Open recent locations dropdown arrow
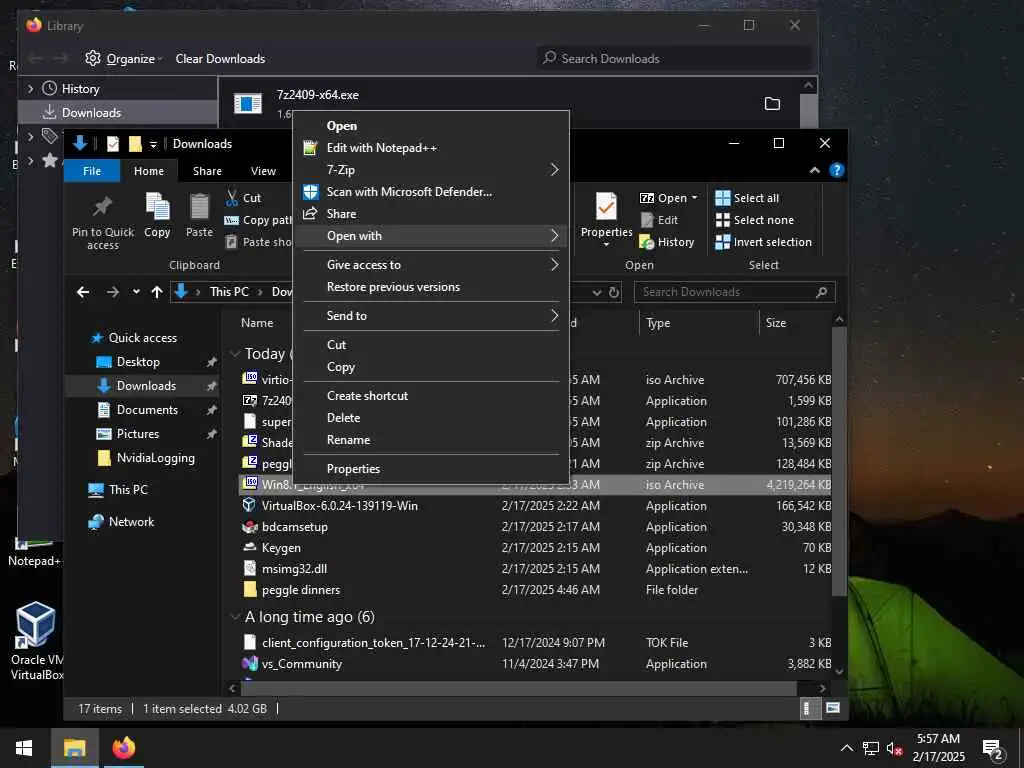1024x768 pixels. coord(136,292)
